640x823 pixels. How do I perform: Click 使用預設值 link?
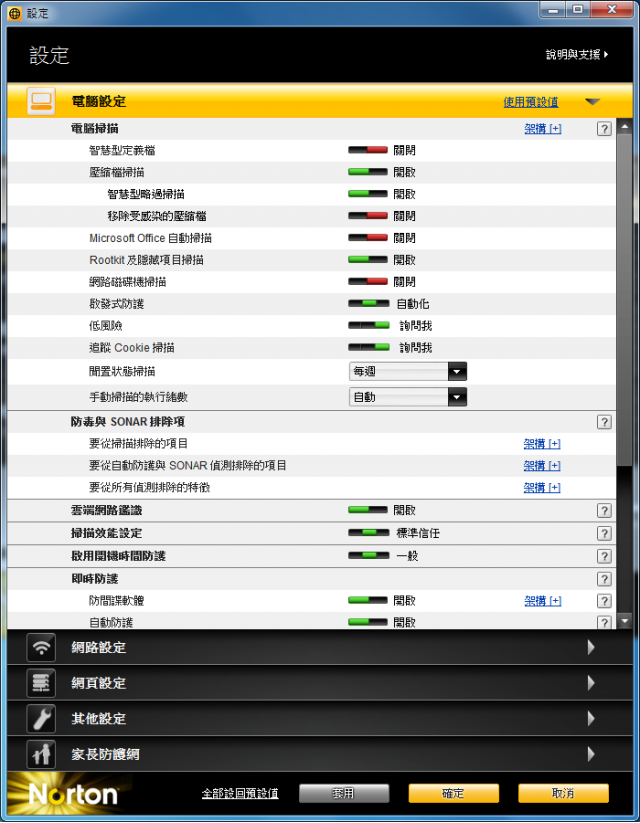tap(531, 102)
